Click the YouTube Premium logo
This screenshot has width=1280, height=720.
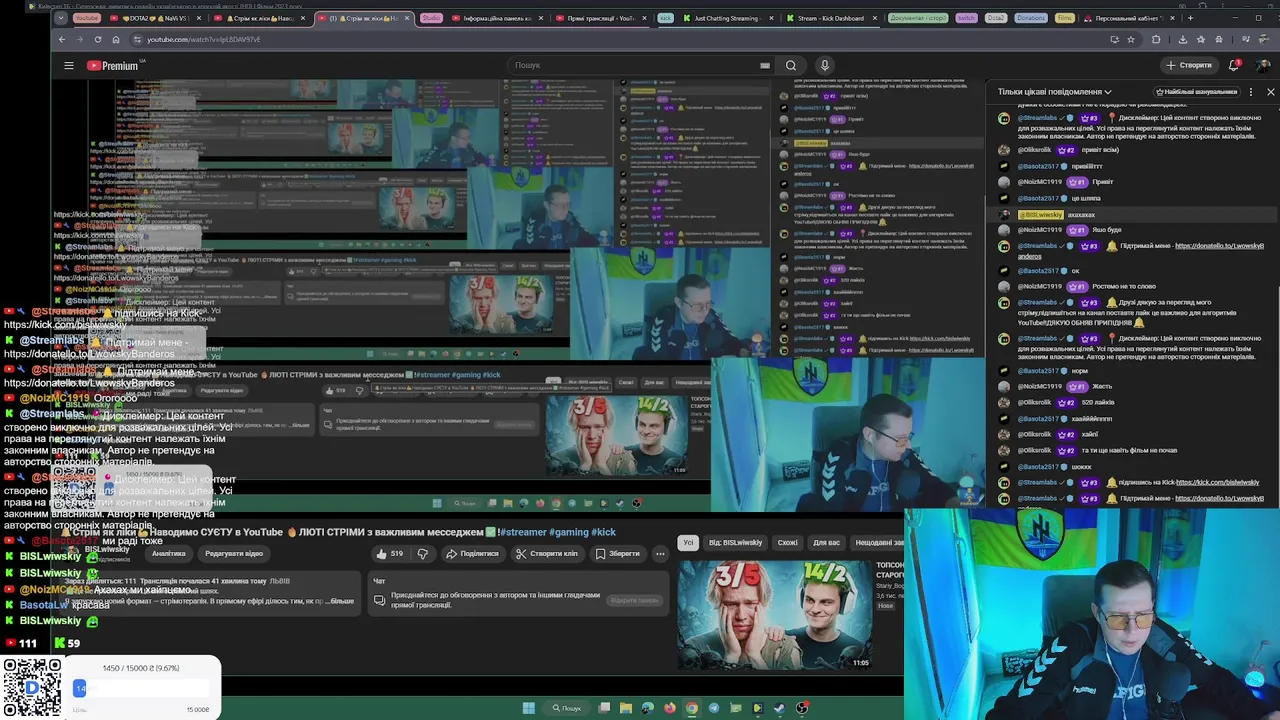pyautogui.click(x=112, y=66)
